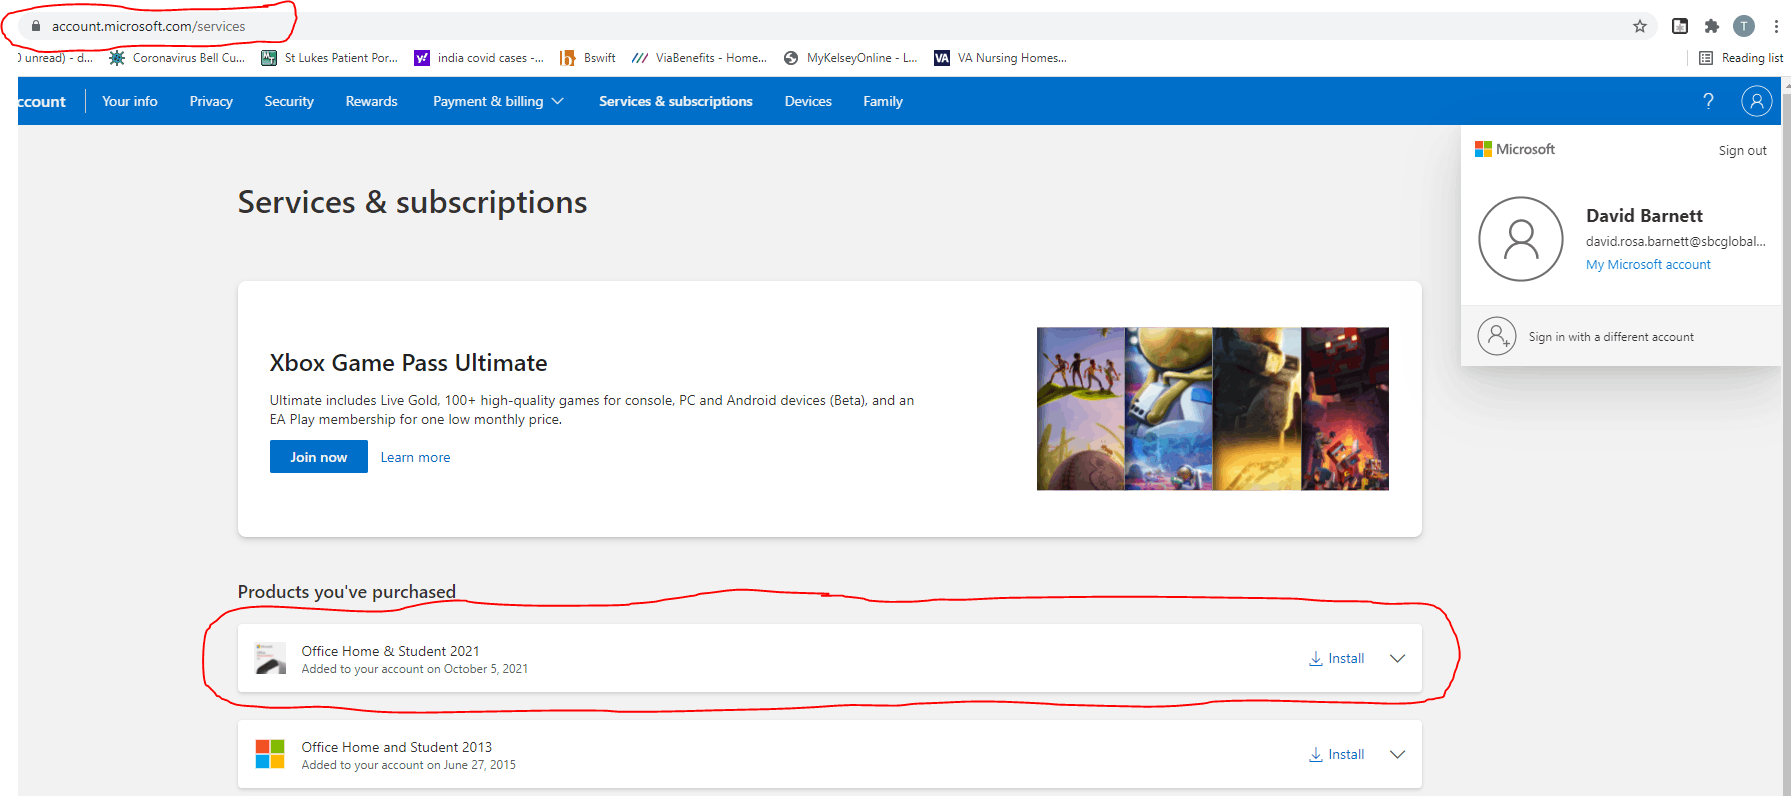Go to the Family tab
Viewport: 1791px width, 796px height.
[883, 101]
